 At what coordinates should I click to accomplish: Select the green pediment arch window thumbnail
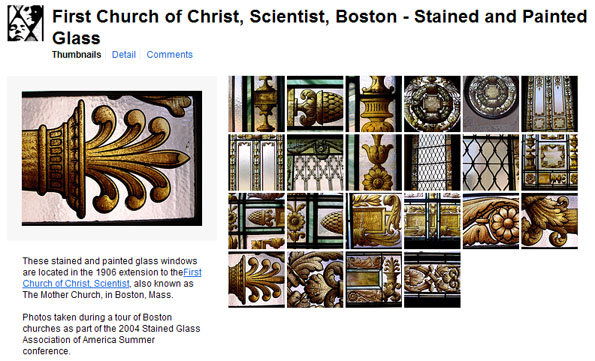[x=315, y=162]
